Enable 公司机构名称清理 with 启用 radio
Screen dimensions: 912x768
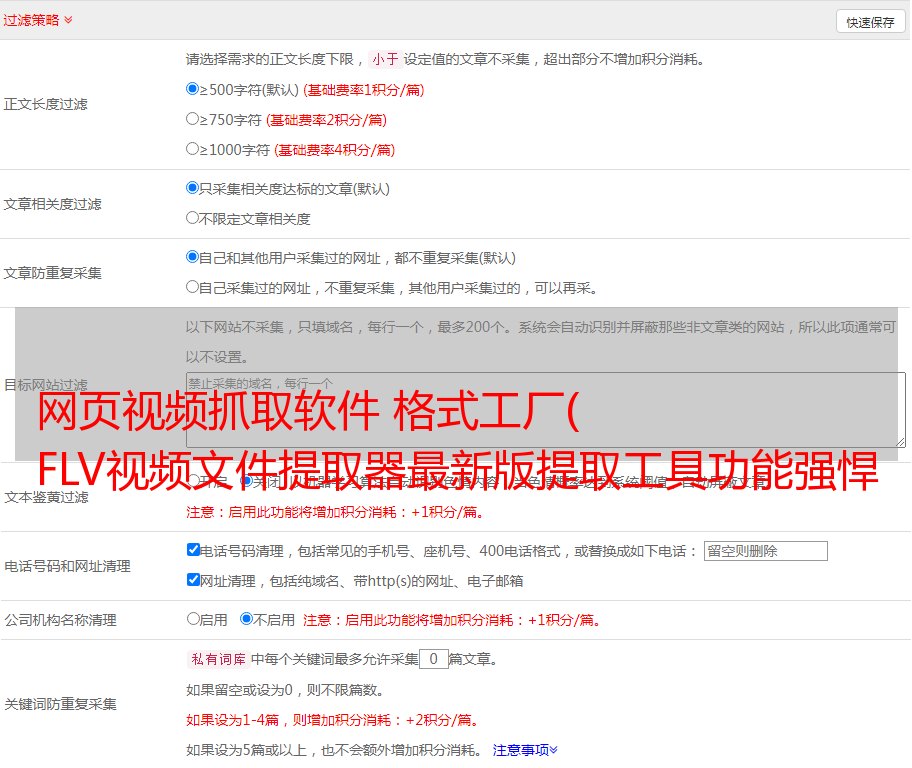tap(193, 619)
